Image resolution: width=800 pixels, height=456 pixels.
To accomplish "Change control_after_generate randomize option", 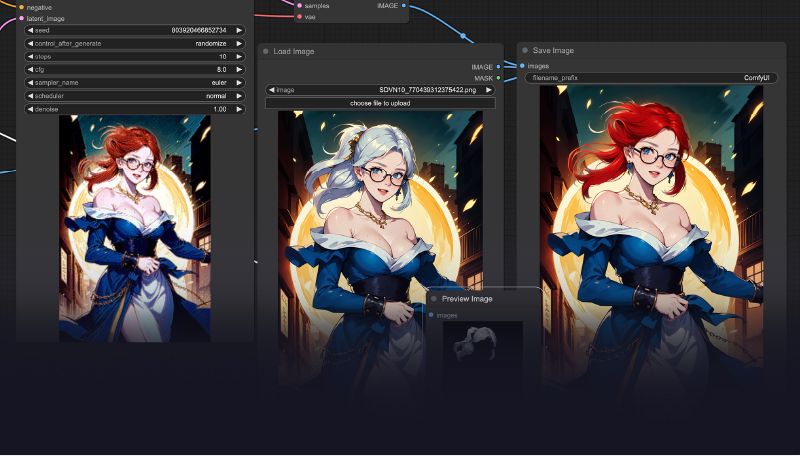I will 135,44.
